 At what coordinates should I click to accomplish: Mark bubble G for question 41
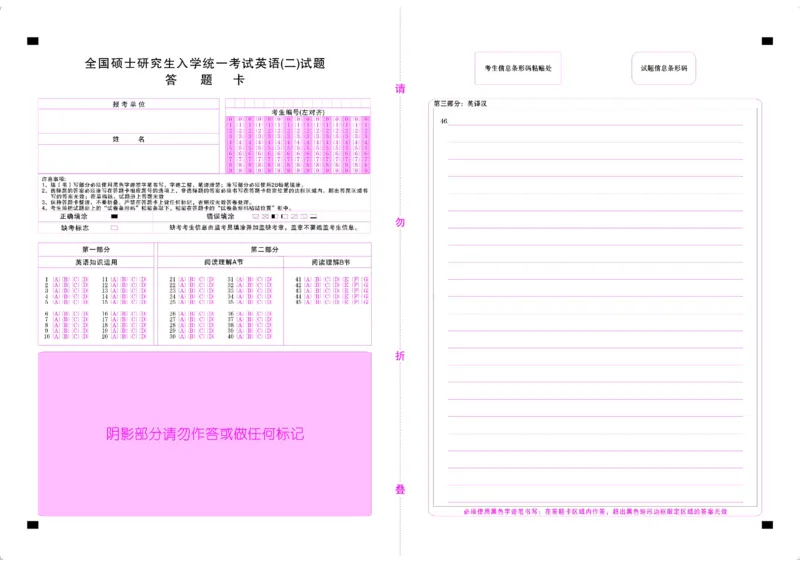point(363,279)
